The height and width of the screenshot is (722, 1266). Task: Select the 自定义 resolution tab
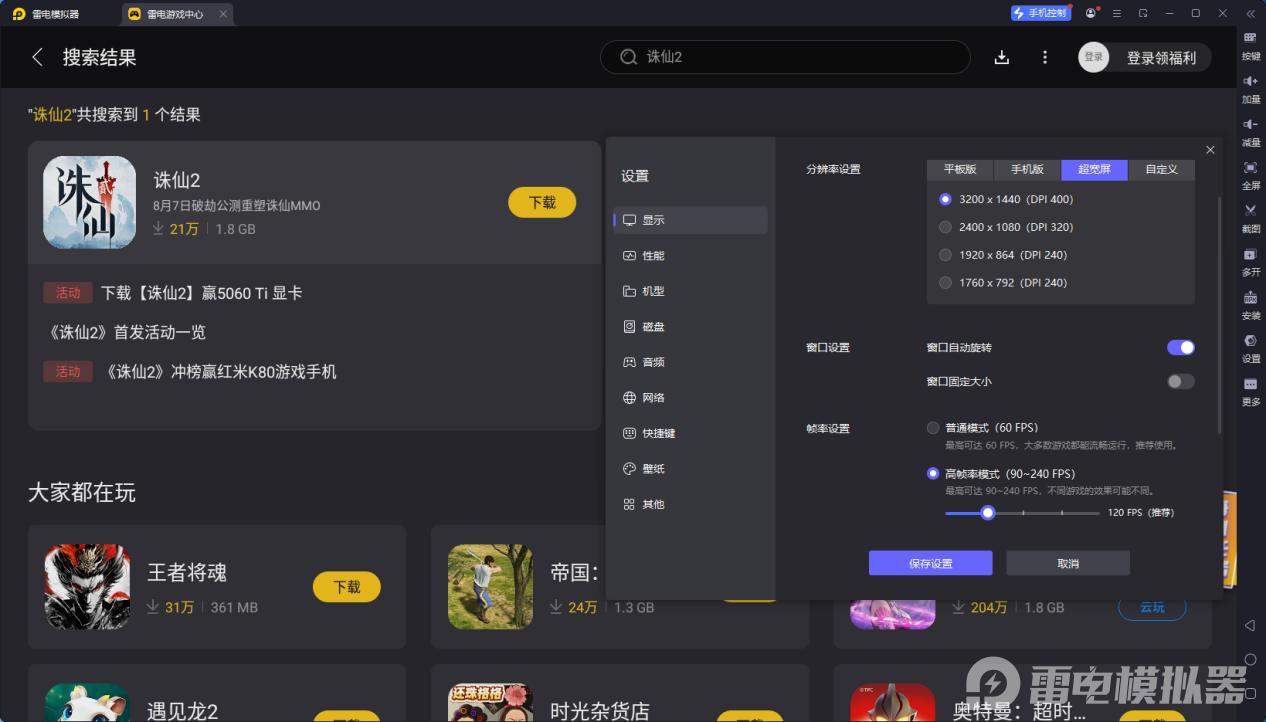point(1161,169)
